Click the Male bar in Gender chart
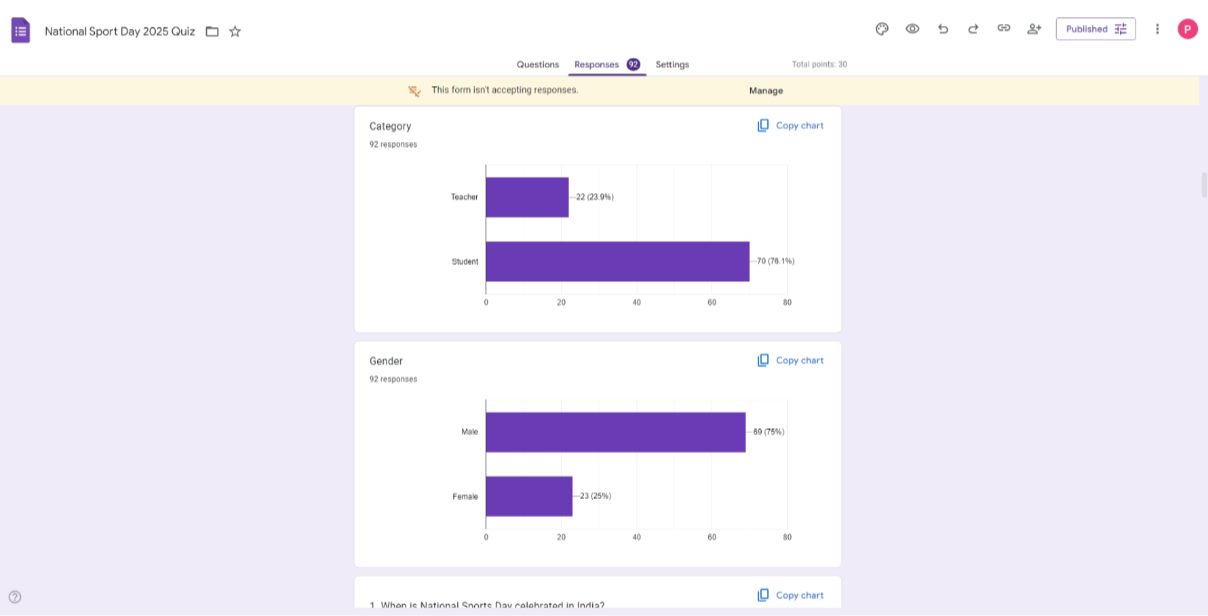 (x=616, y=432)
